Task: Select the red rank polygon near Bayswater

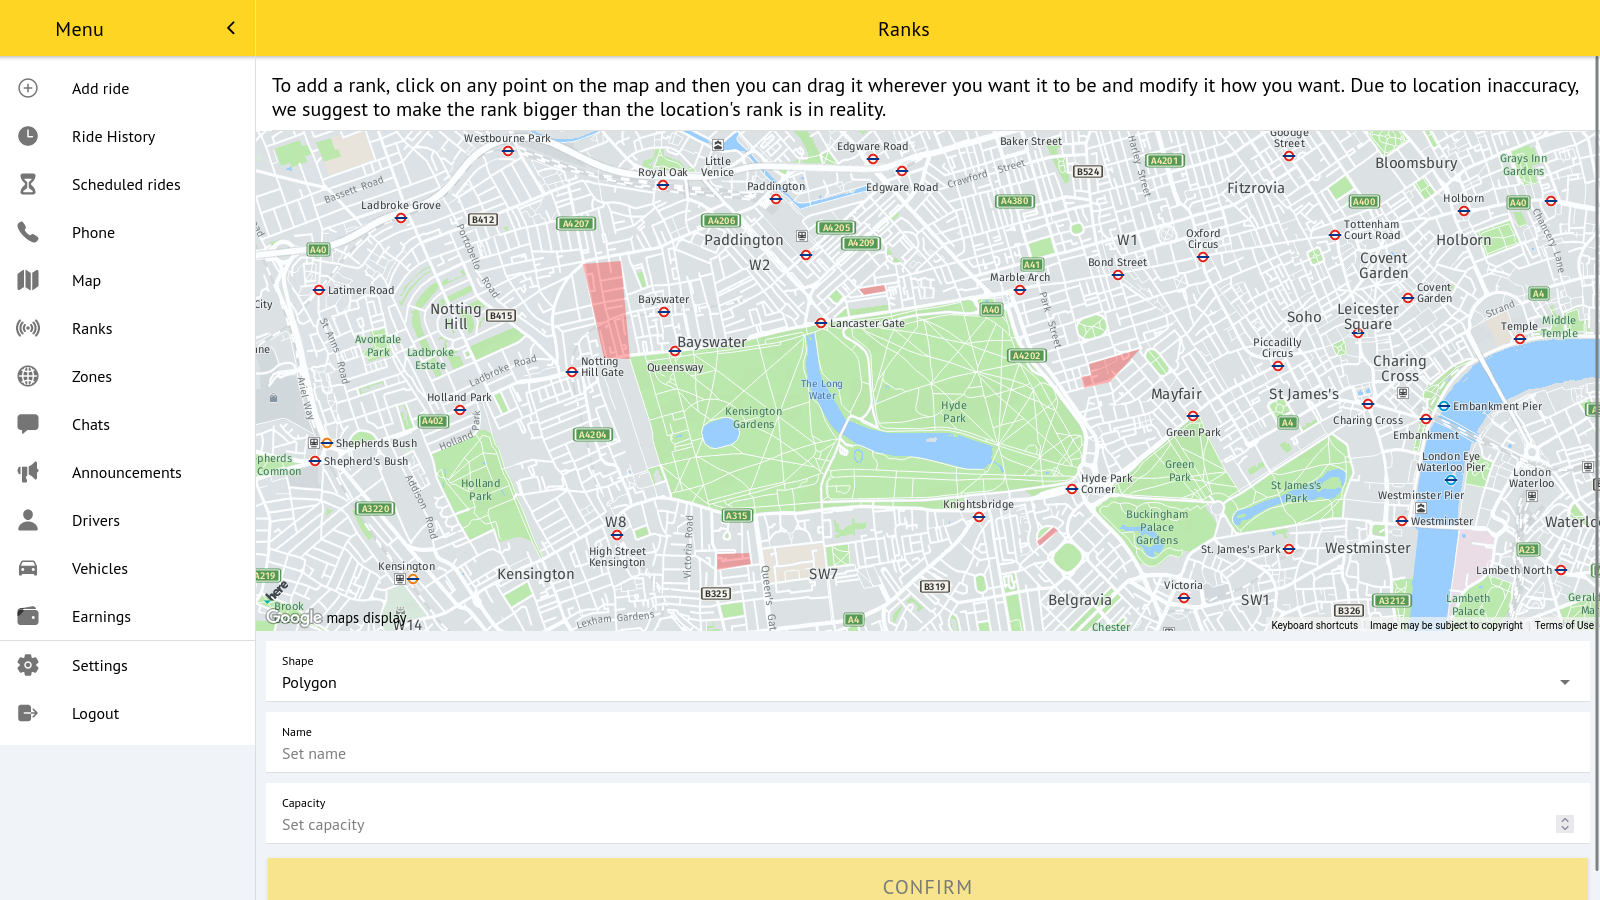Action: click(607, 308)
